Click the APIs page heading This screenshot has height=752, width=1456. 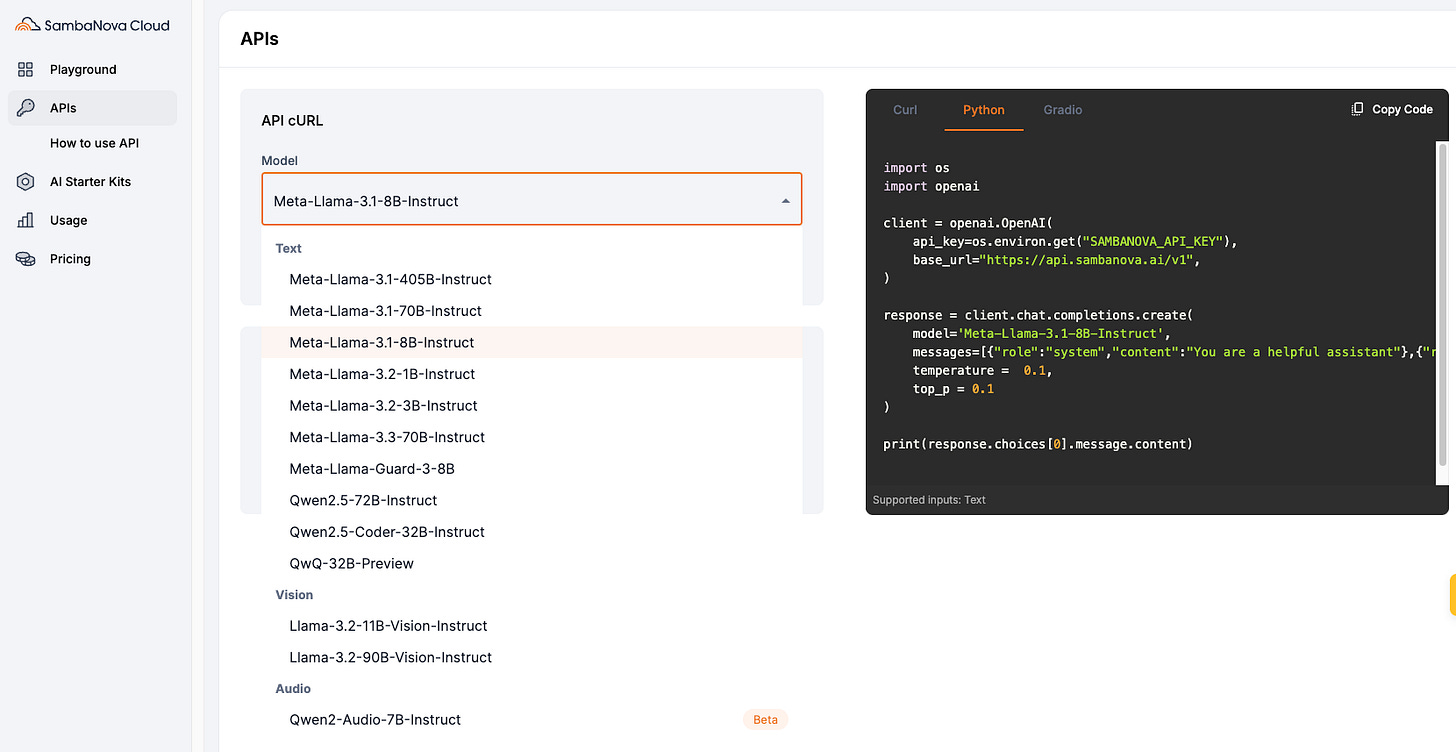259,39
